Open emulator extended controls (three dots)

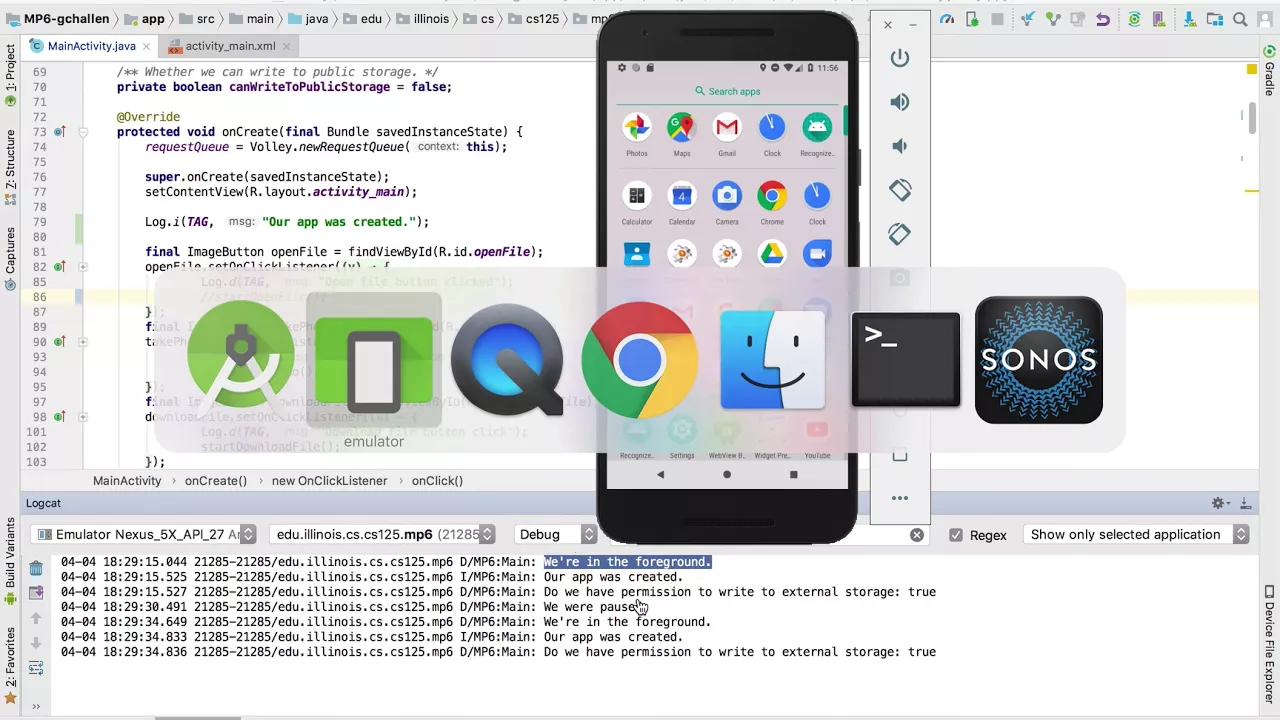[900, 498]
